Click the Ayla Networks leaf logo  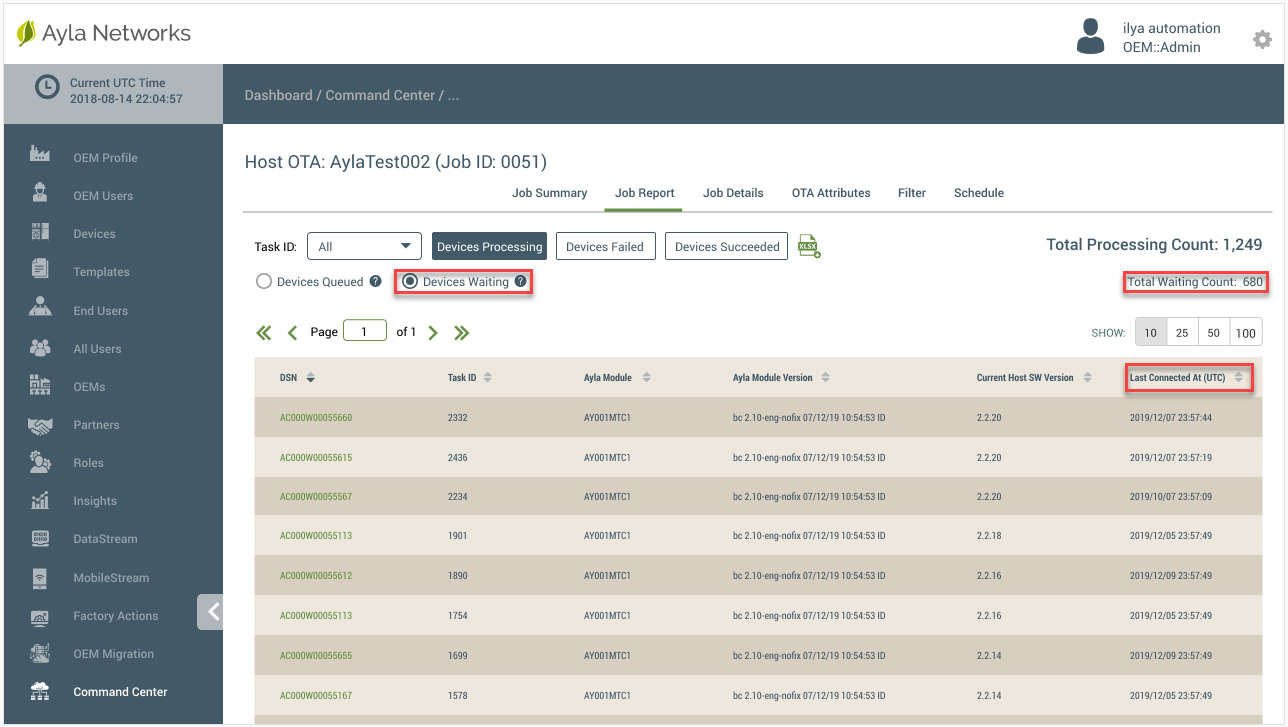(26, 33)
